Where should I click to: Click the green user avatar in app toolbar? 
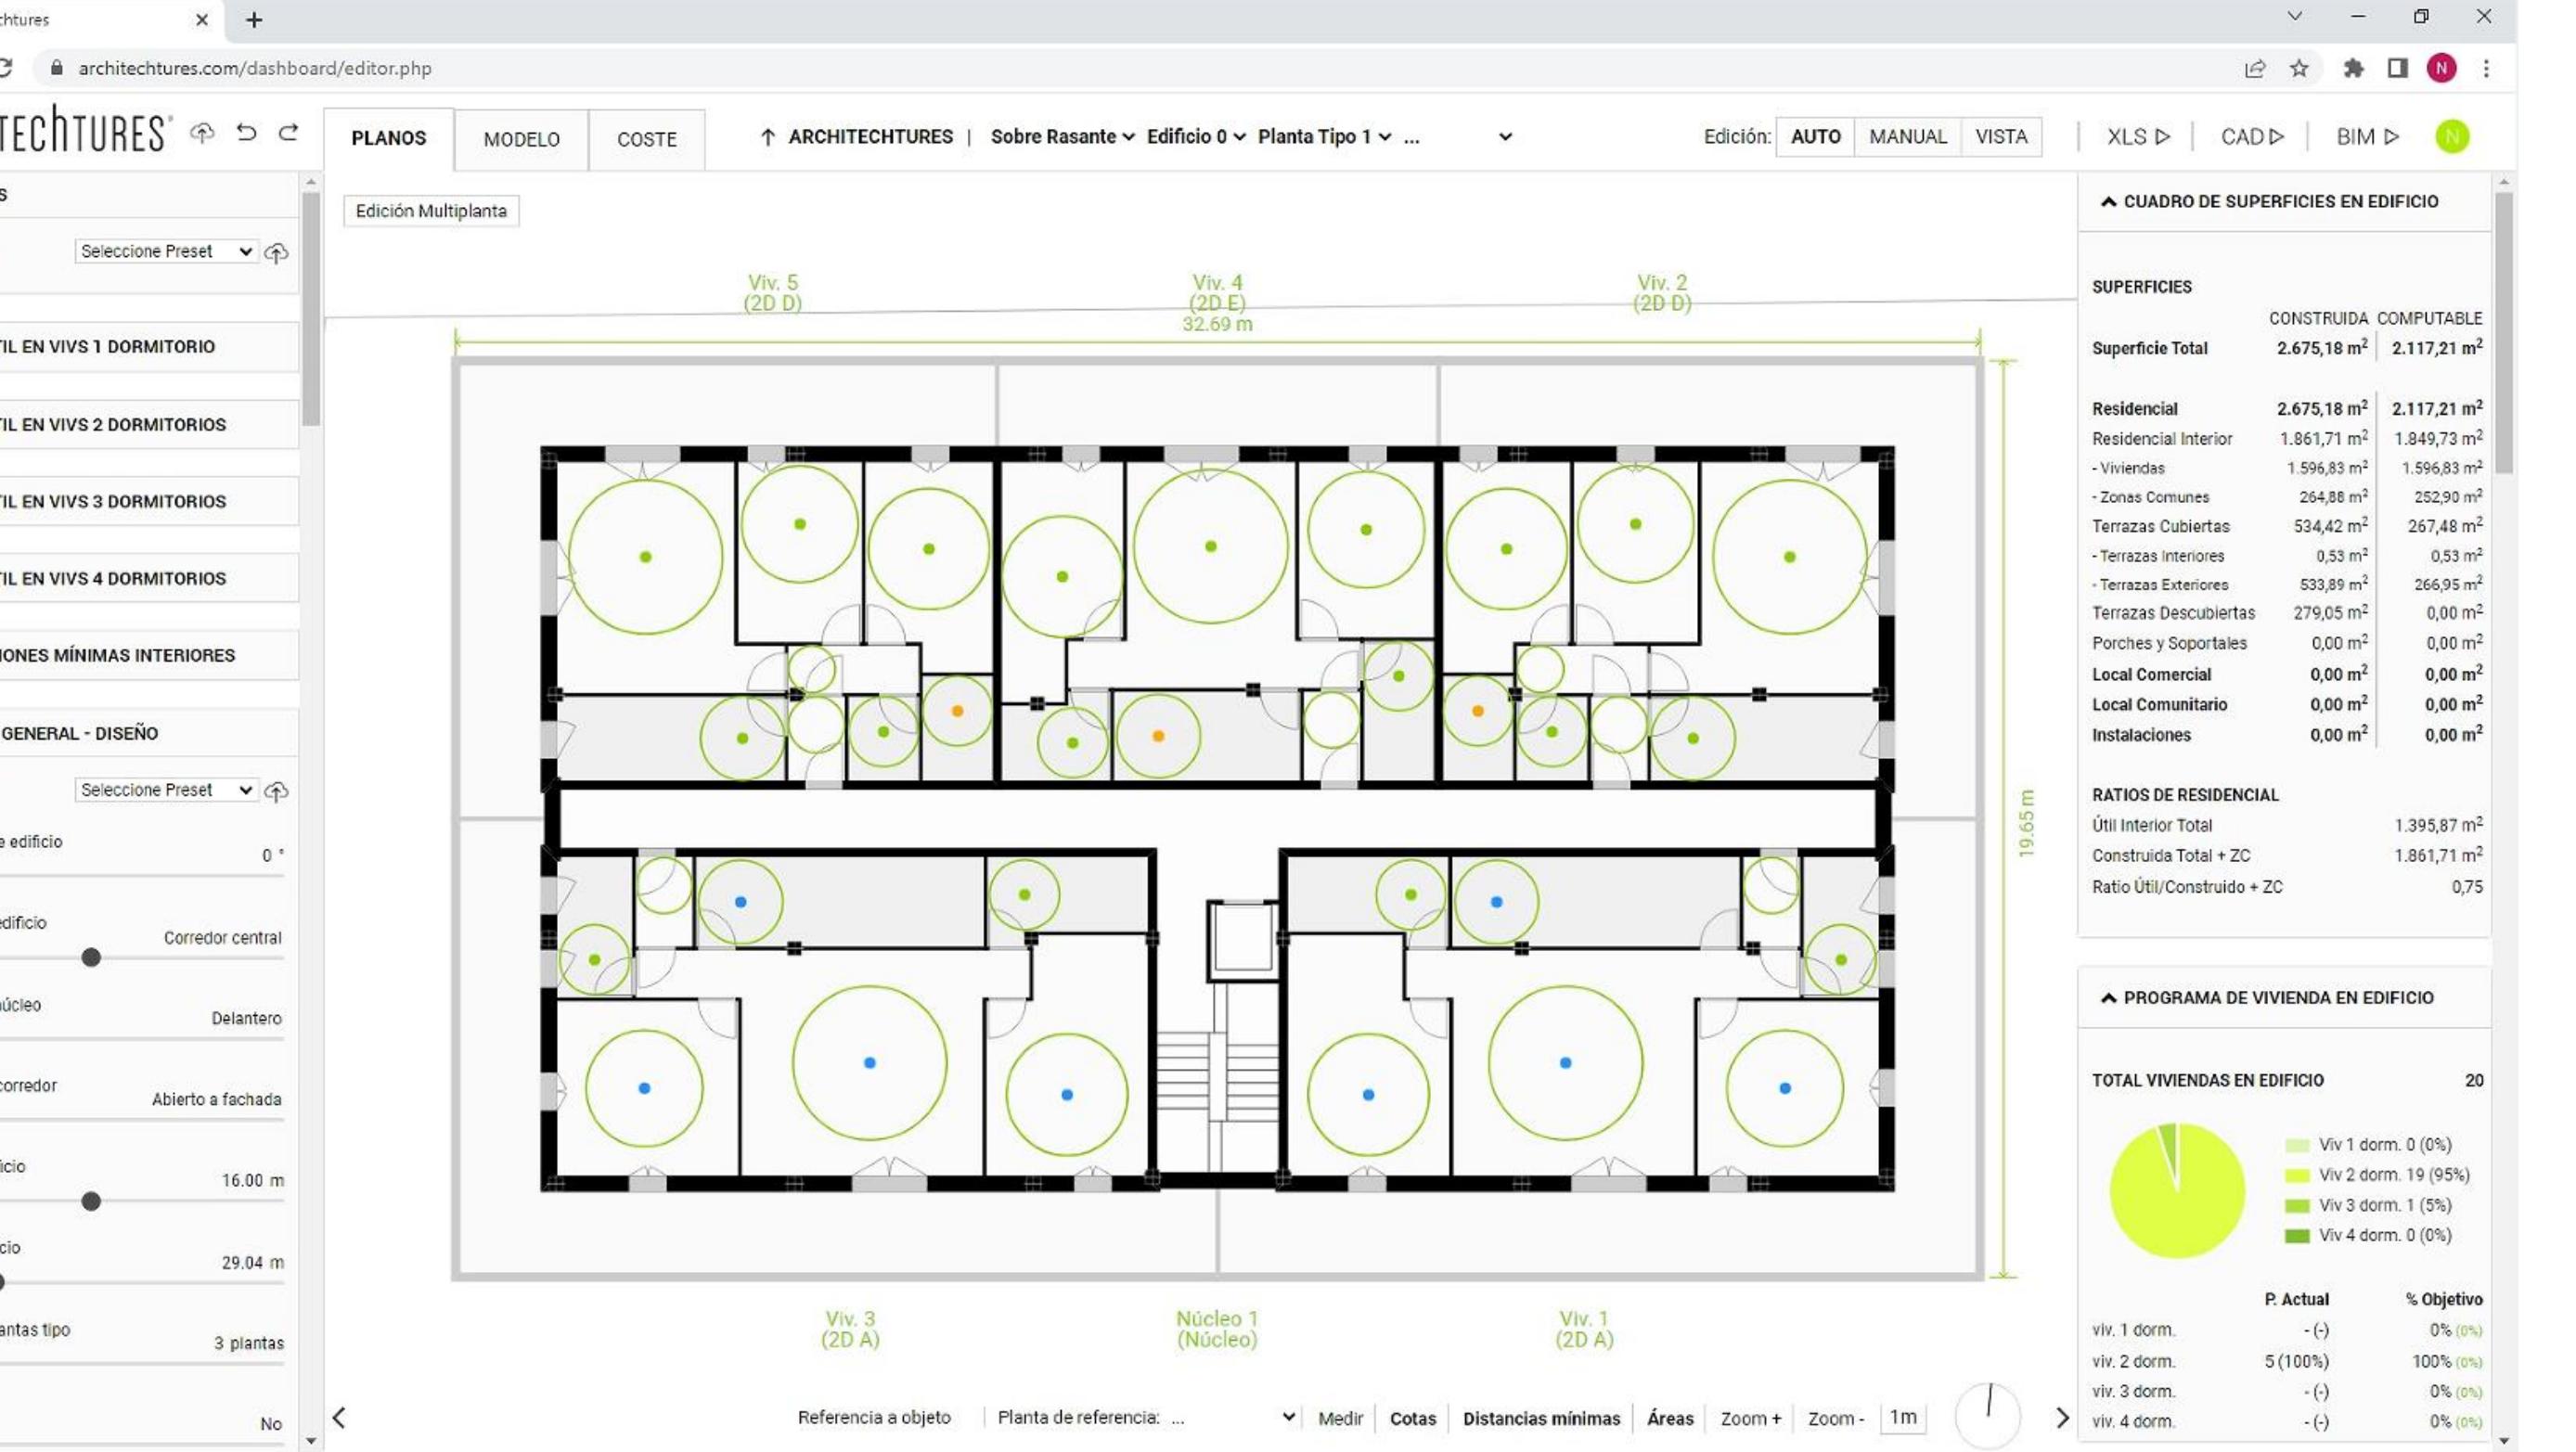click(x=2451, y=137)
